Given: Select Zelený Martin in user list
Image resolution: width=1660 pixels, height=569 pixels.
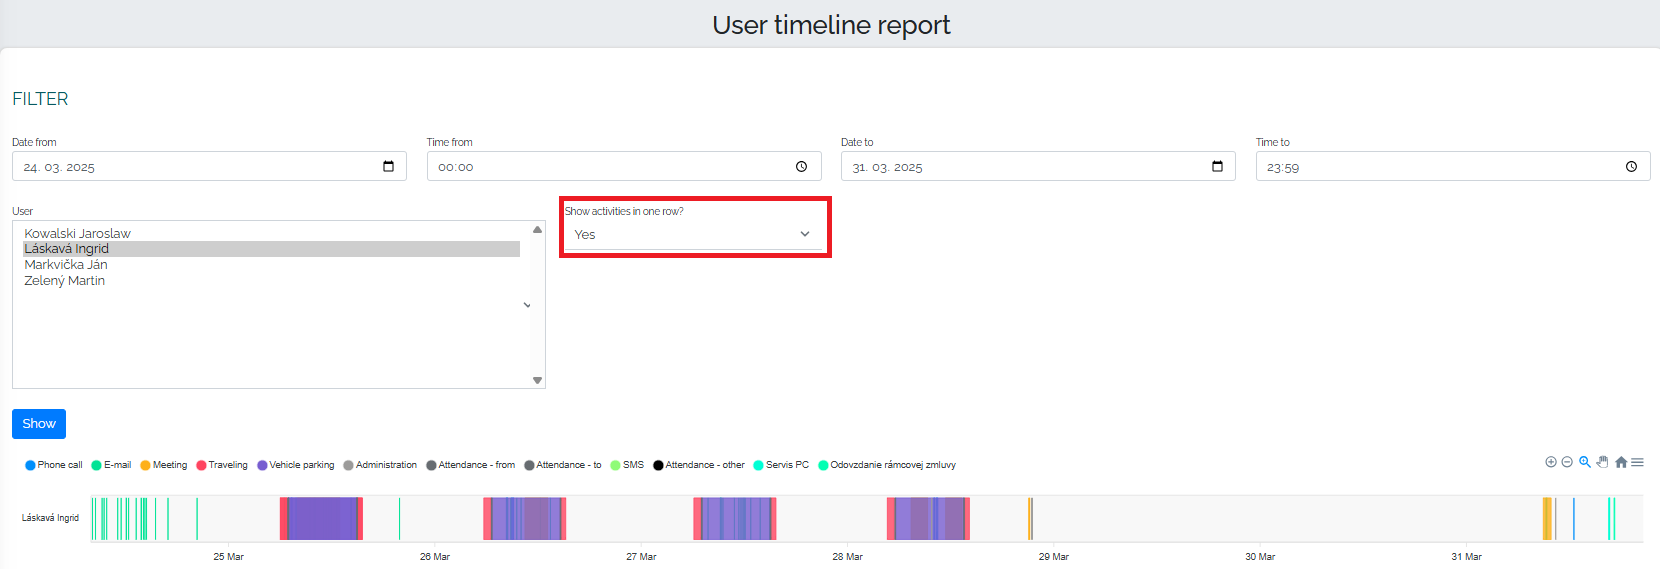Looking at the screenshot, I should point(65,281).
